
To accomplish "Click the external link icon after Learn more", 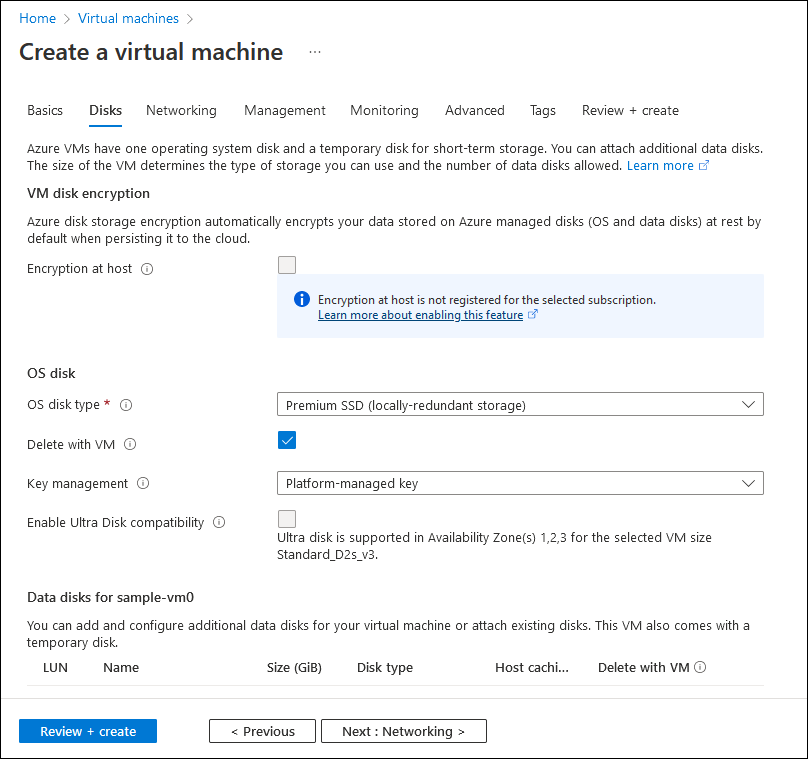I will [702, 165].
